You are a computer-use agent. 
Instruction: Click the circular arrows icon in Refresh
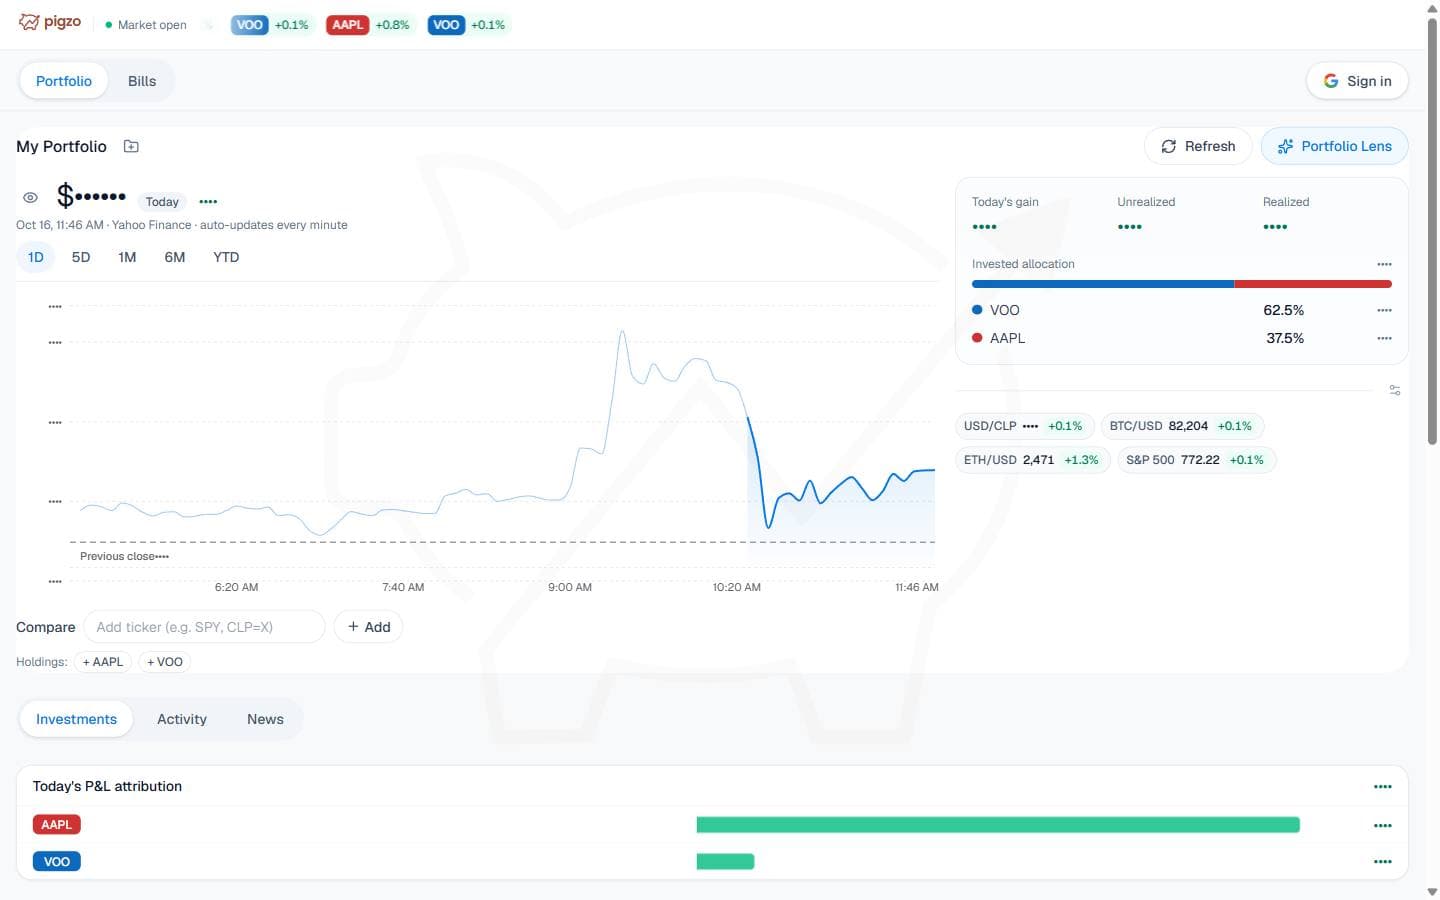[1168, 146]
